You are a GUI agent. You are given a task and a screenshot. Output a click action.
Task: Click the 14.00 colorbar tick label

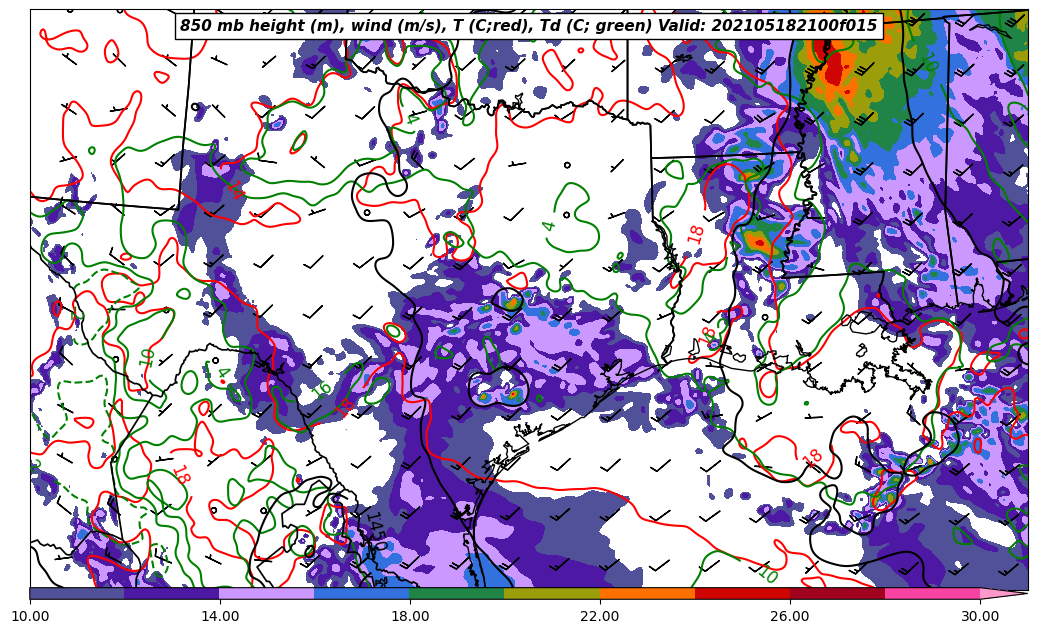coord(220,616)
